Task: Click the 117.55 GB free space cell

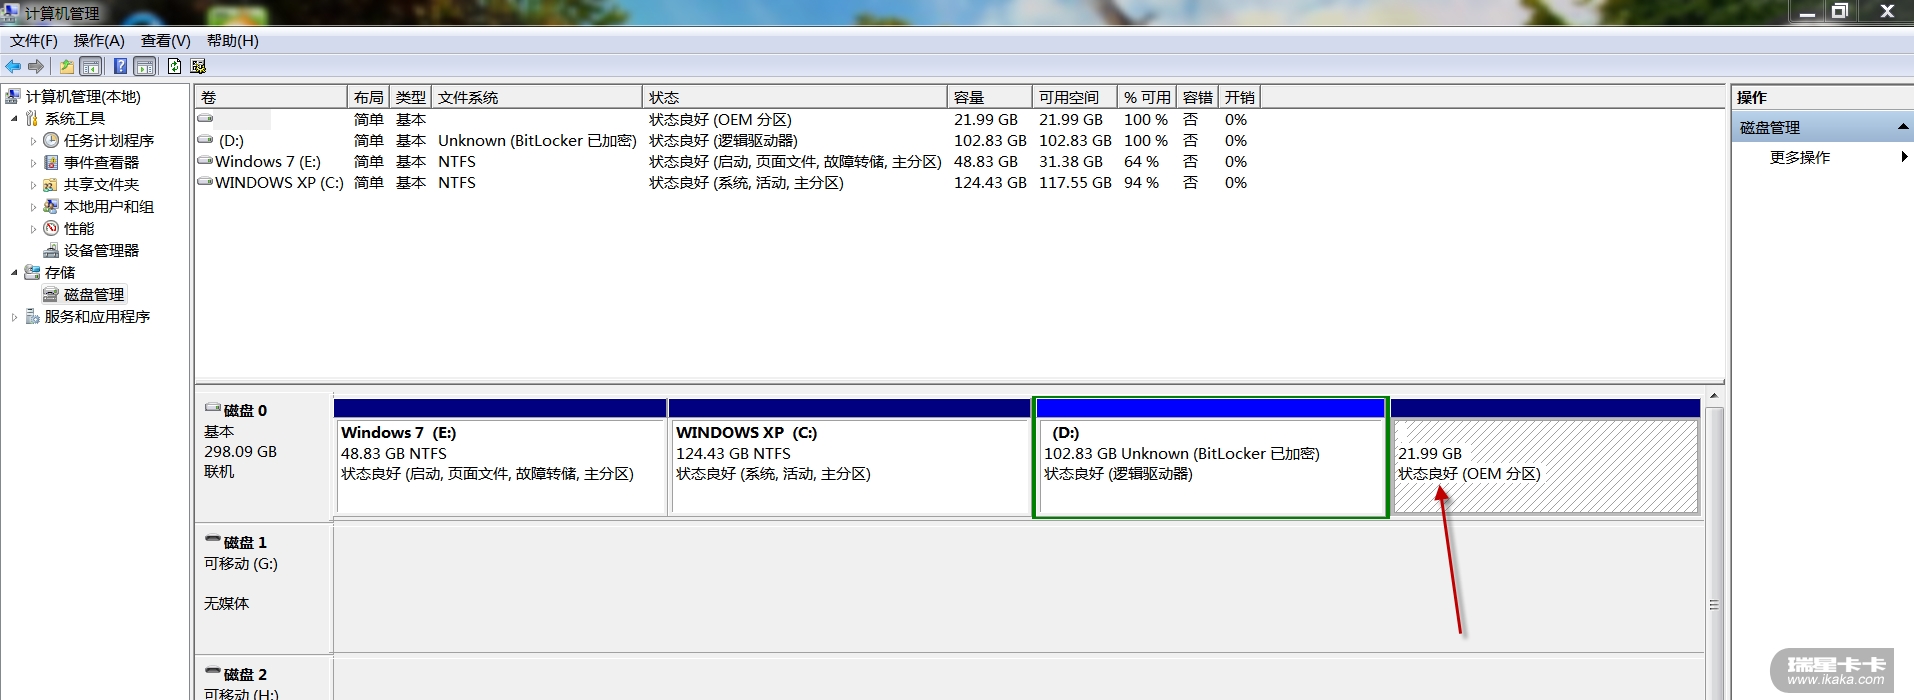Action: coord(1075,182)
